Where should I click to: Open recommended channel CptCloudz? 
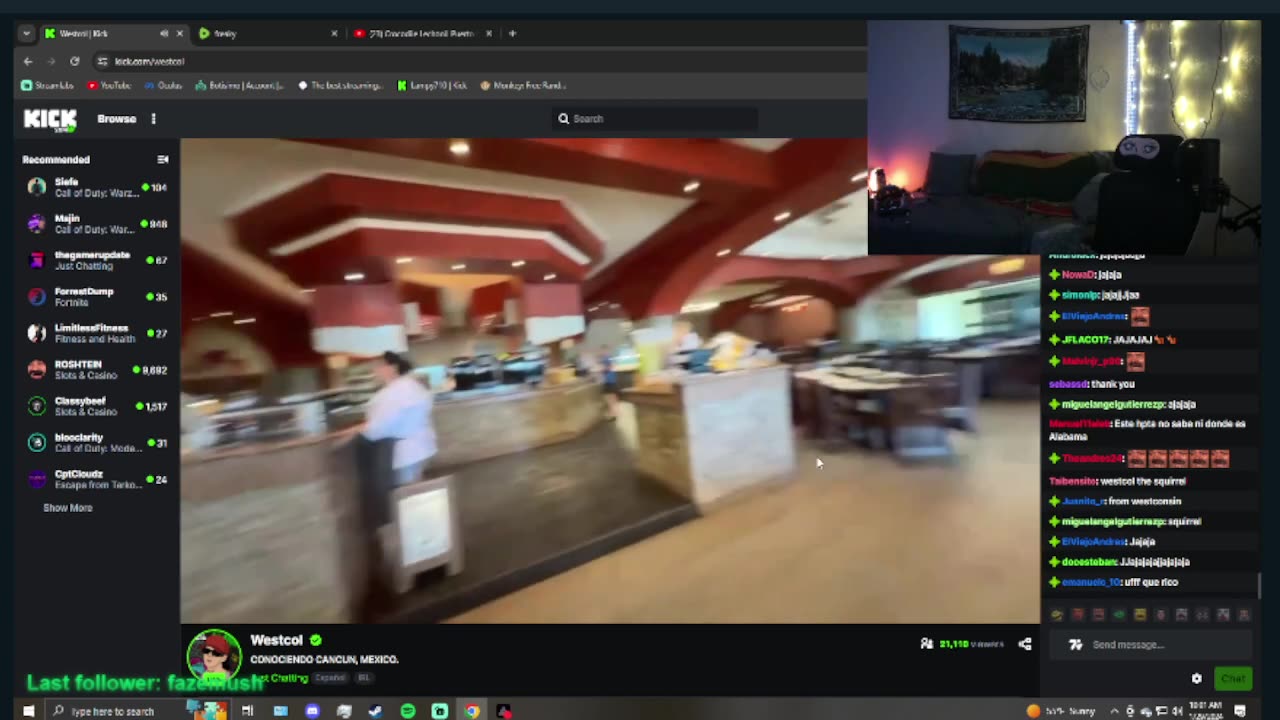point(97,479)
